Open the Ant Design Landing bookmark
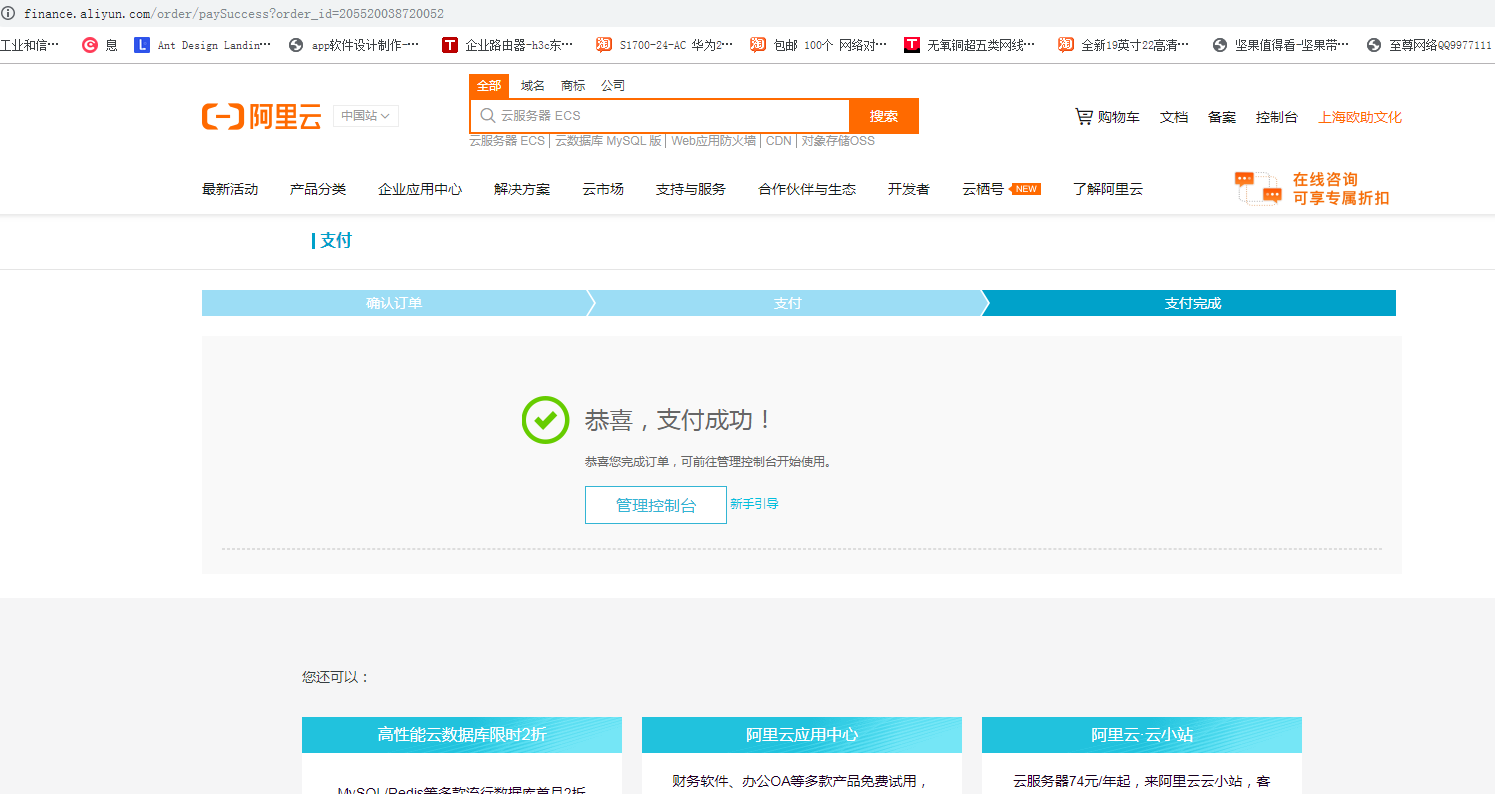Viewport: 1495px width, 794px height. (202, 45)
